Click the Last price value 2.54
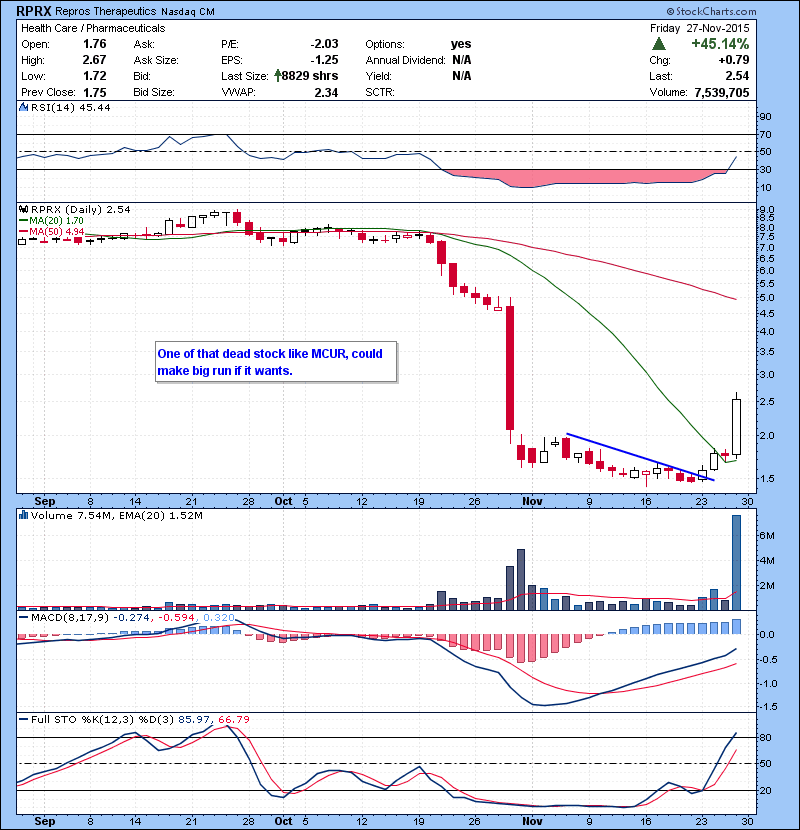Image resolution: width=800 pixels, height=830 pixels. 738,76
